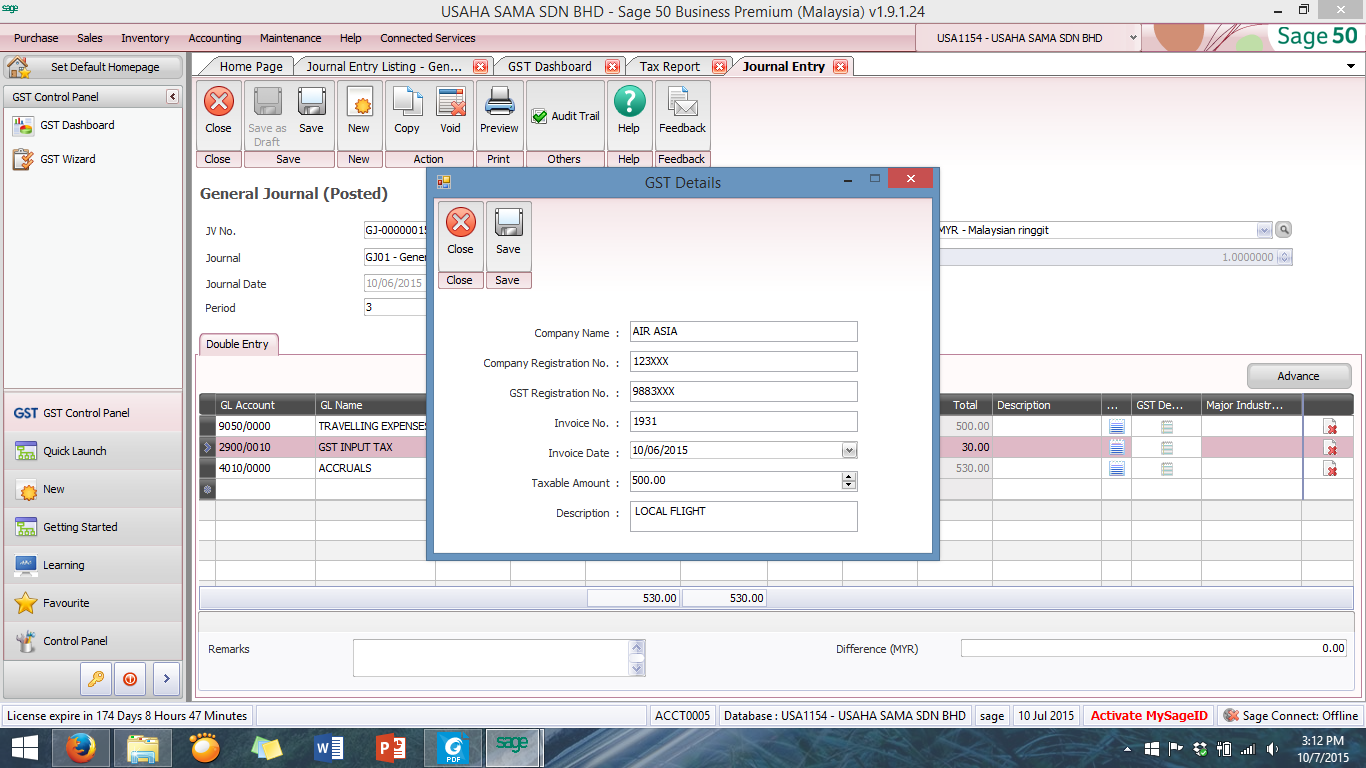Open Invoice Date dropdown calendar
This screenshot has height=768, width=1366.
[849, 451]
